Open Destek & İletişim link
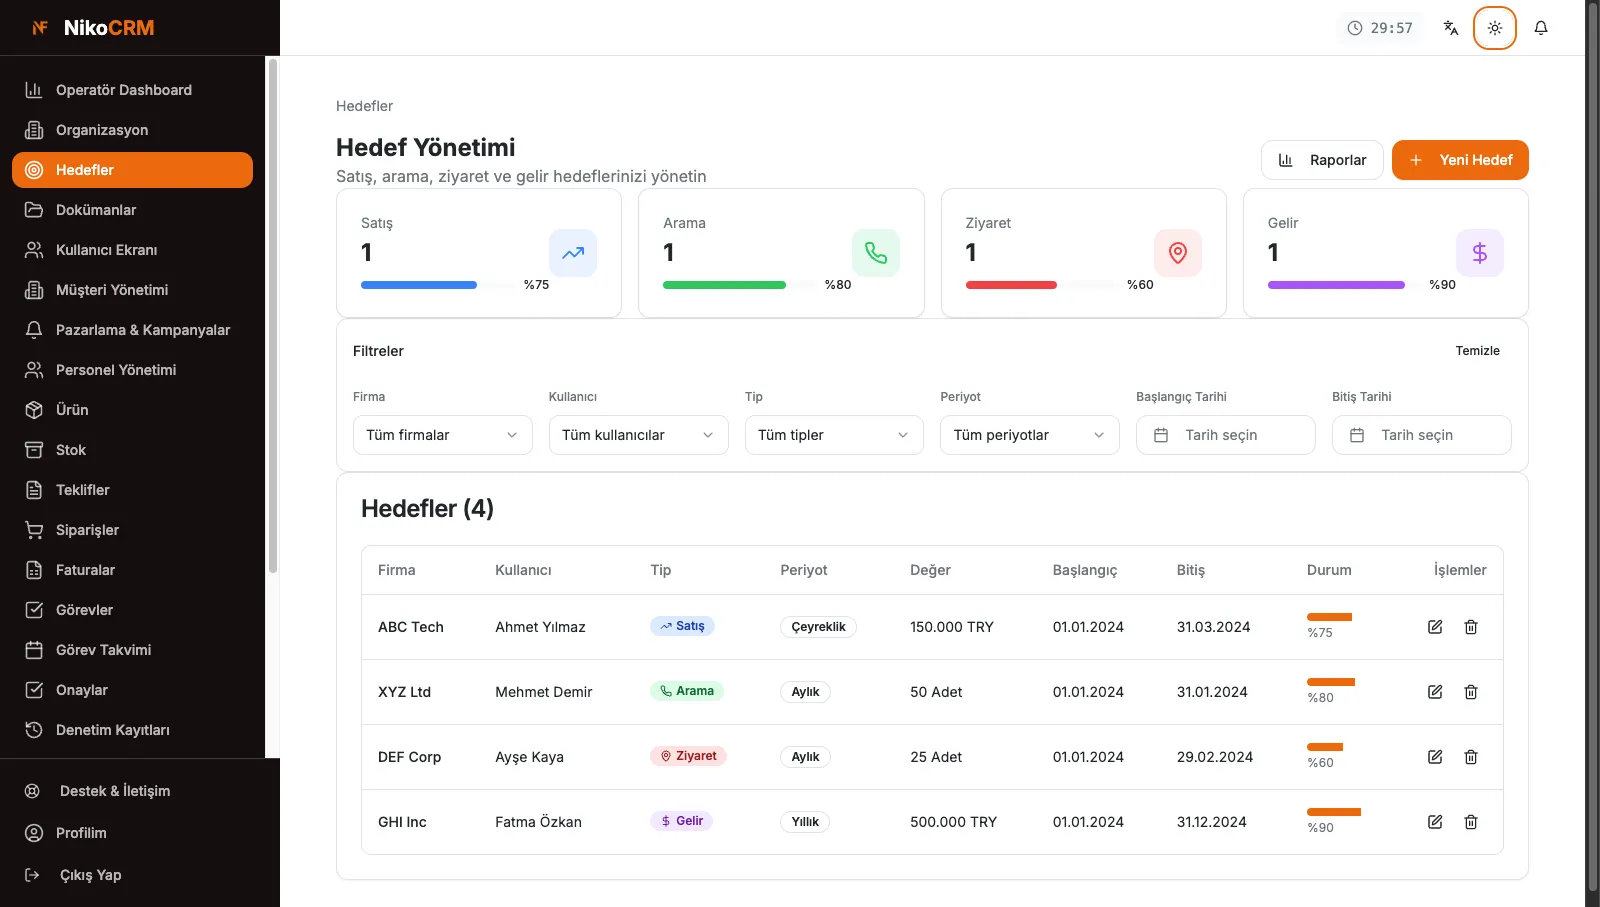The image size is (1600, 907). click(x=140, y=791)
